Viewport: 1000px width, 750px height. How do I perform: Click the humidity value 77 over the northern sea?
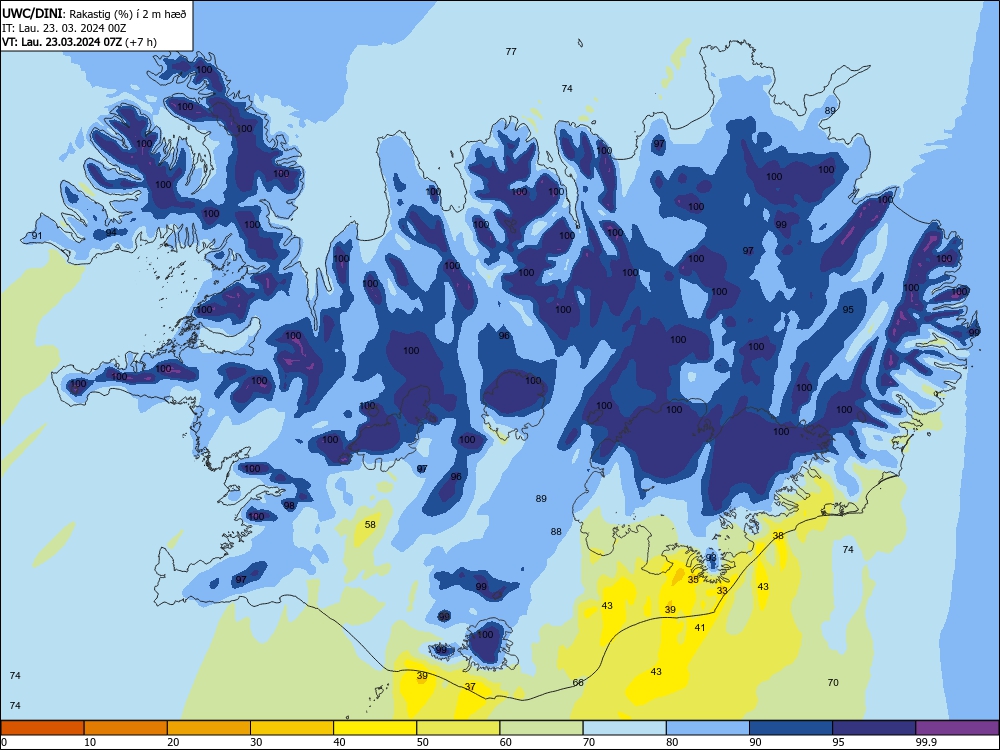[x=511, y=52]
